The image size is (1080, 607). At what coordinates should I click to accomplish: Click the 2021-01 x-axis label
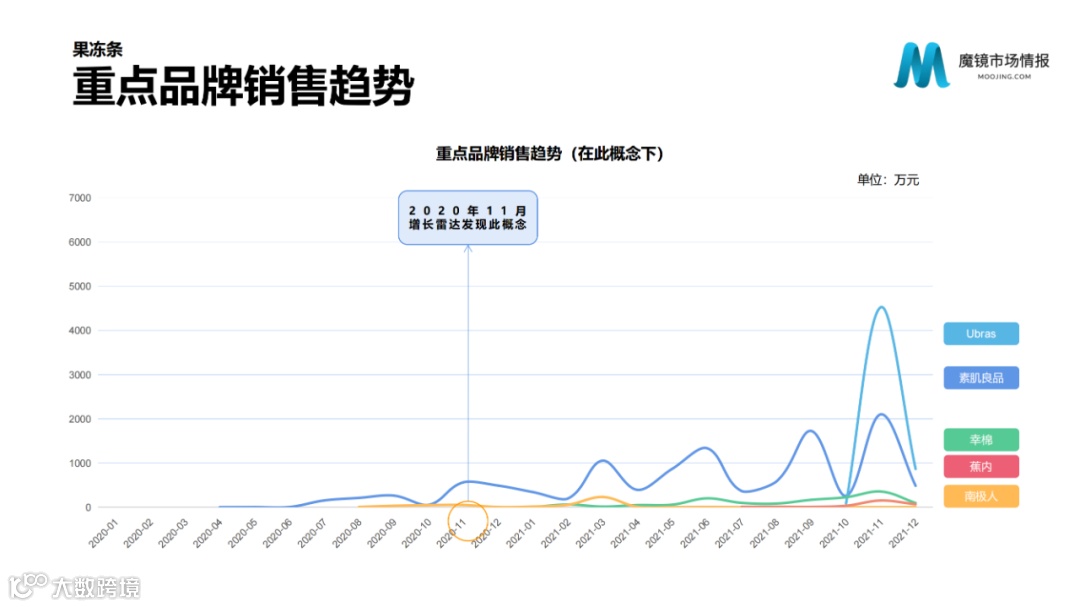pyautogui.click(x=521, y=533)
